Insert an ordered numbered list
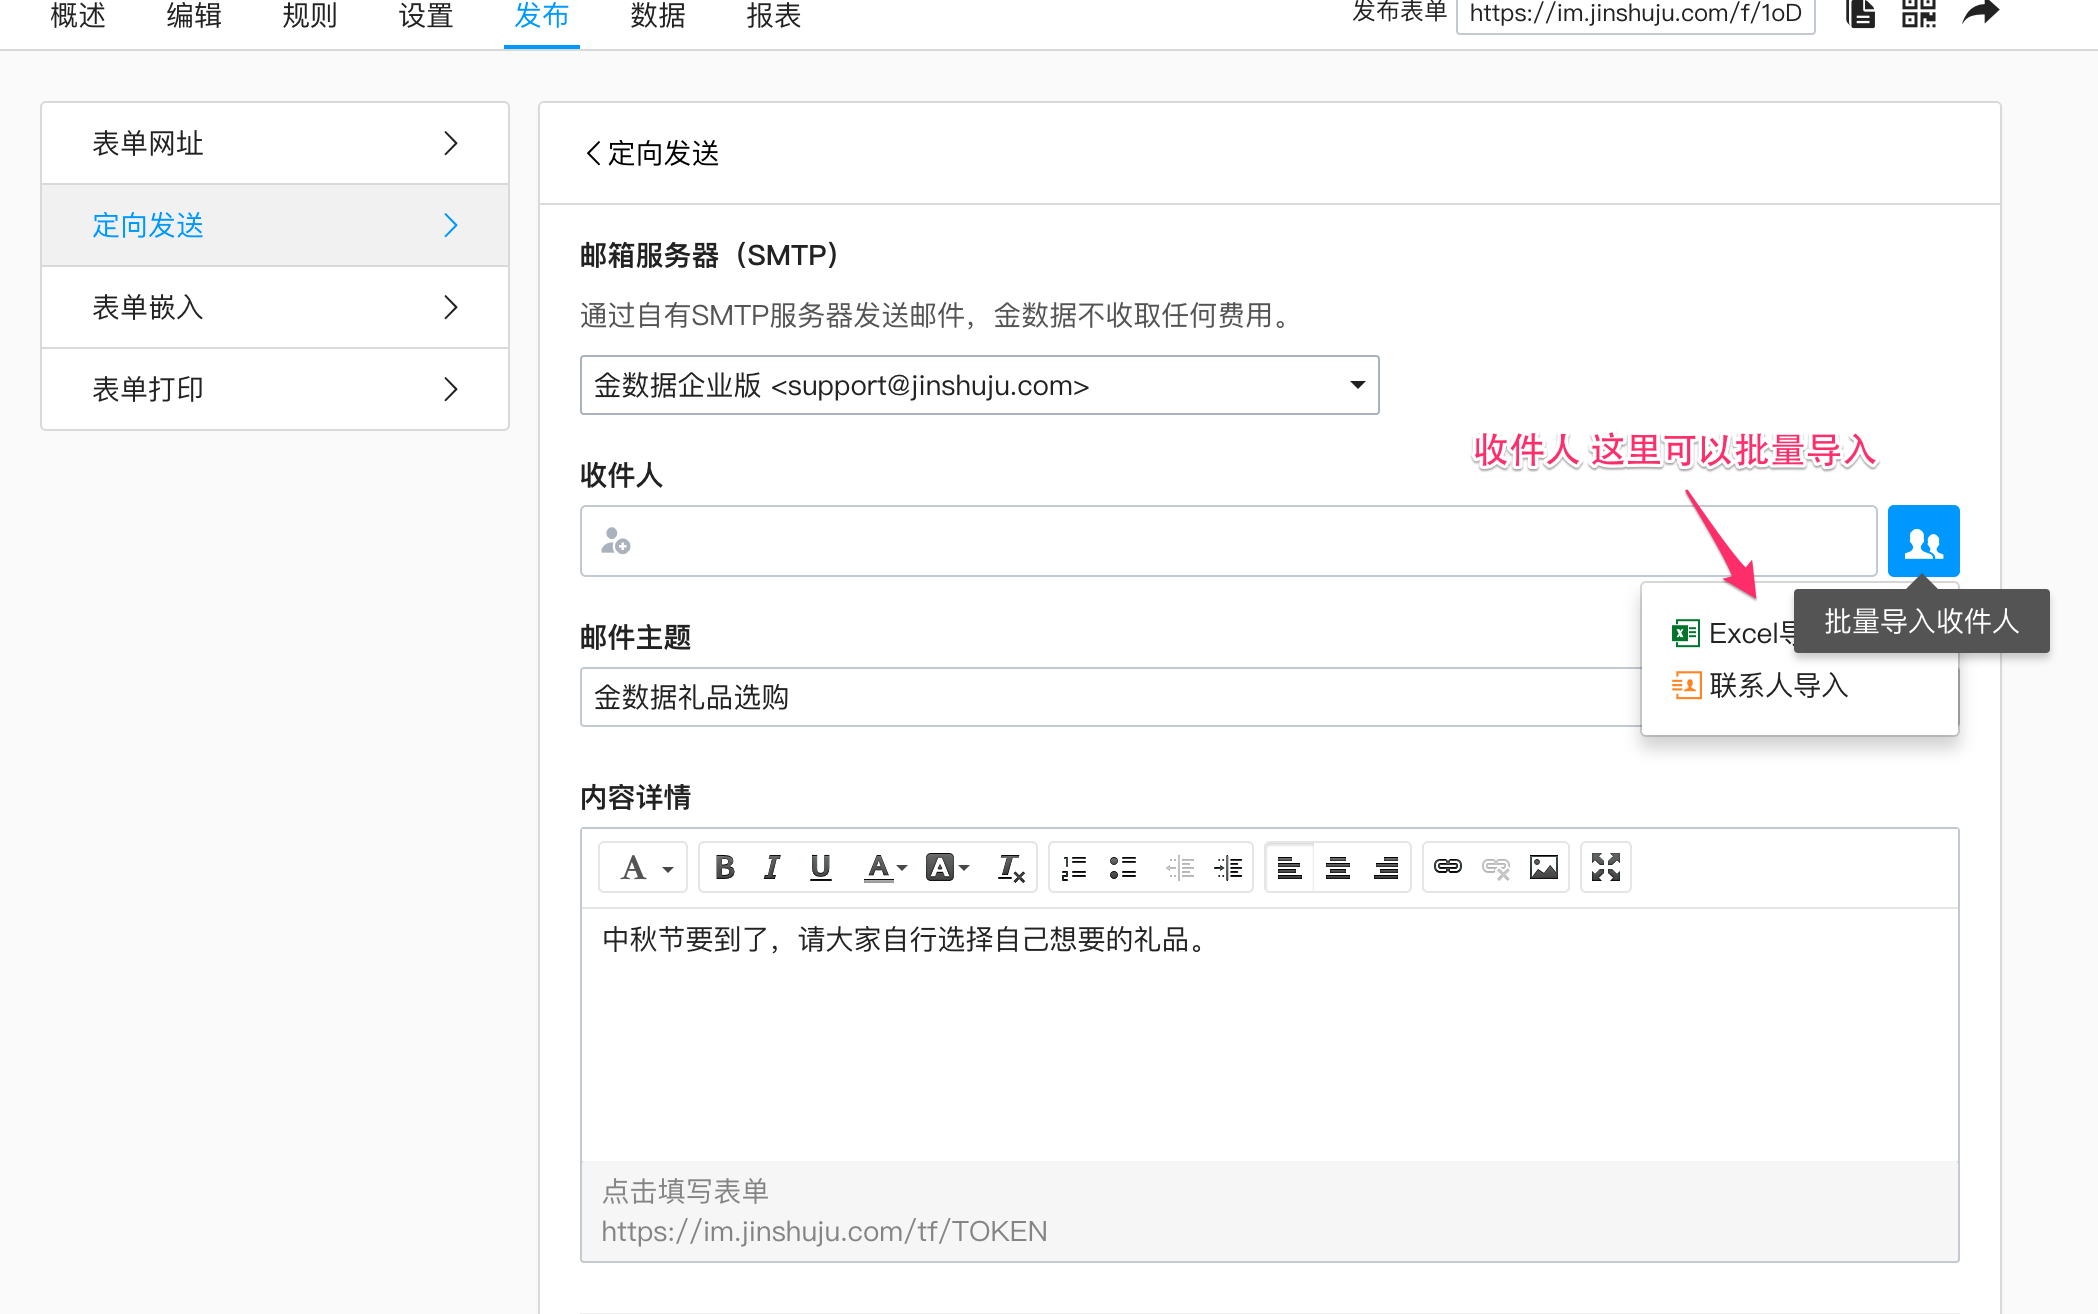 coord(1074,867)
